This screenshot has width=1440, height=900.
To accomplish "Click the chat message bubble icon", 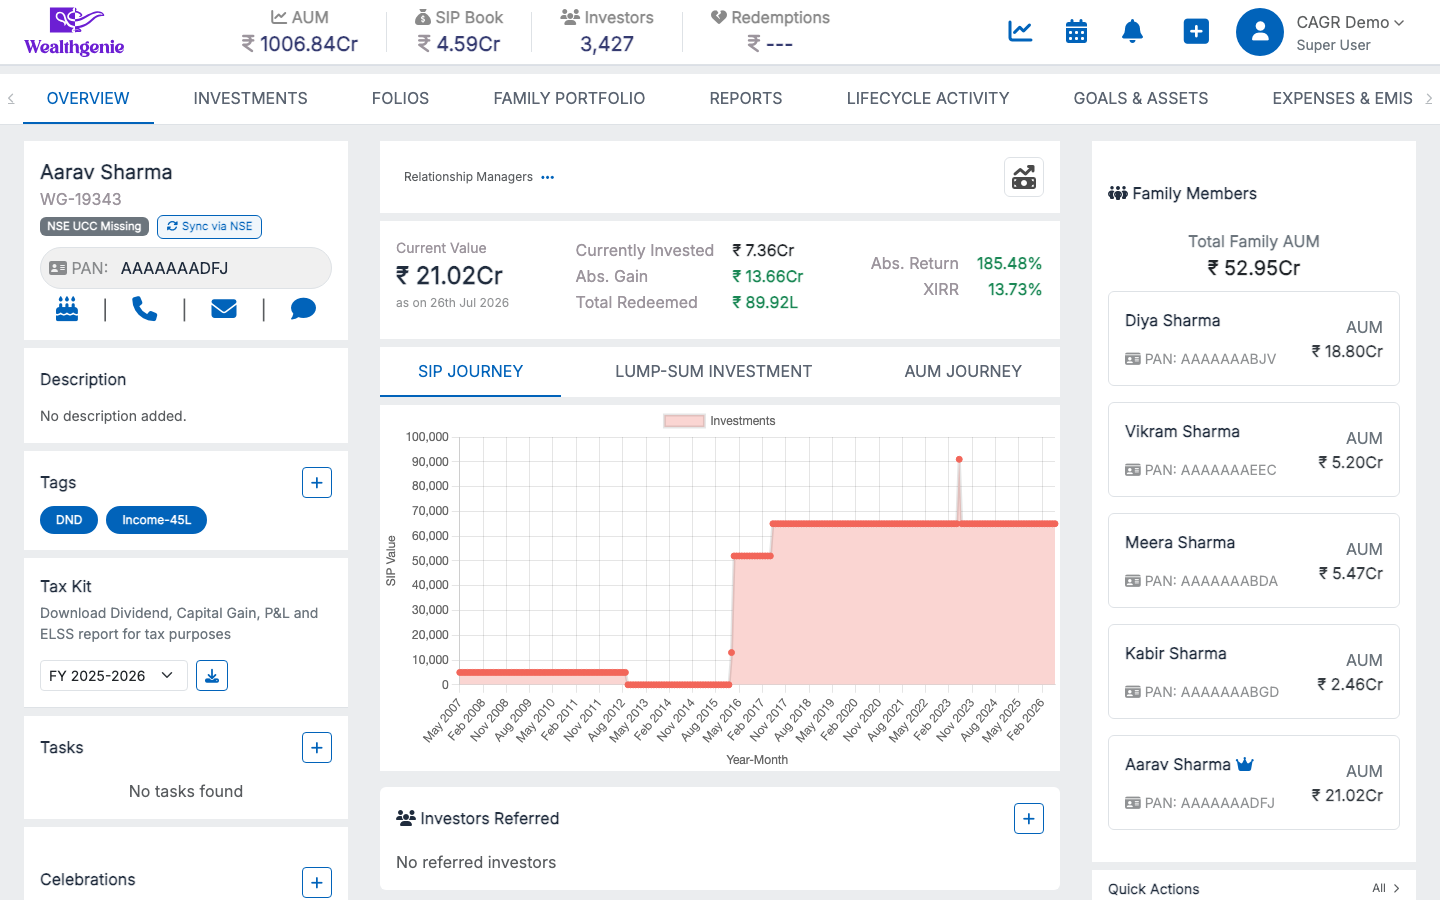I will 303,309.
